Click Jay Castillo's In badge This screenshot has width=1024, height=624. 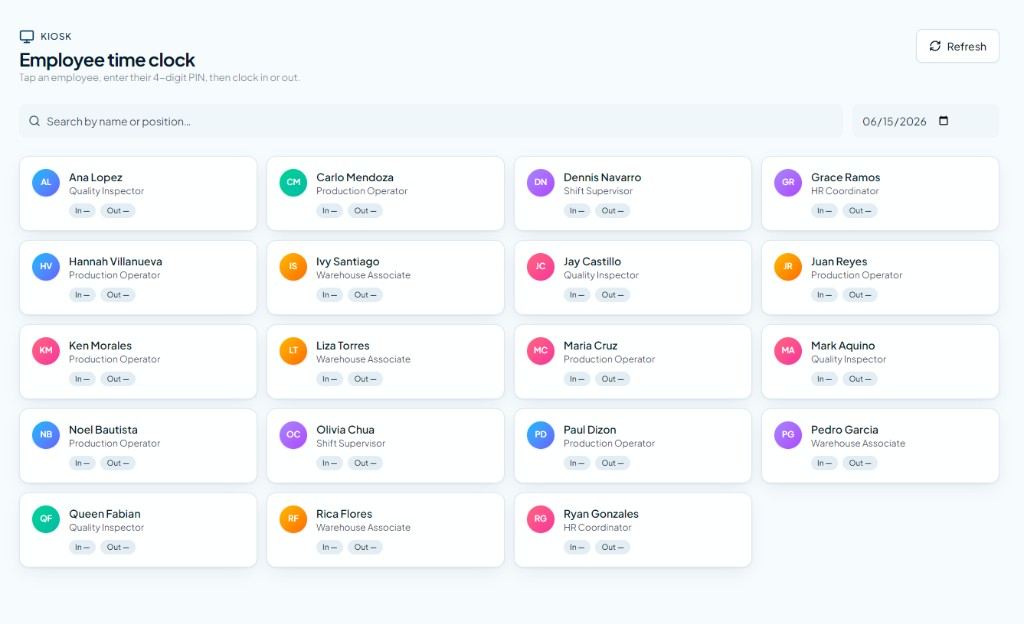tap(577, 295)
